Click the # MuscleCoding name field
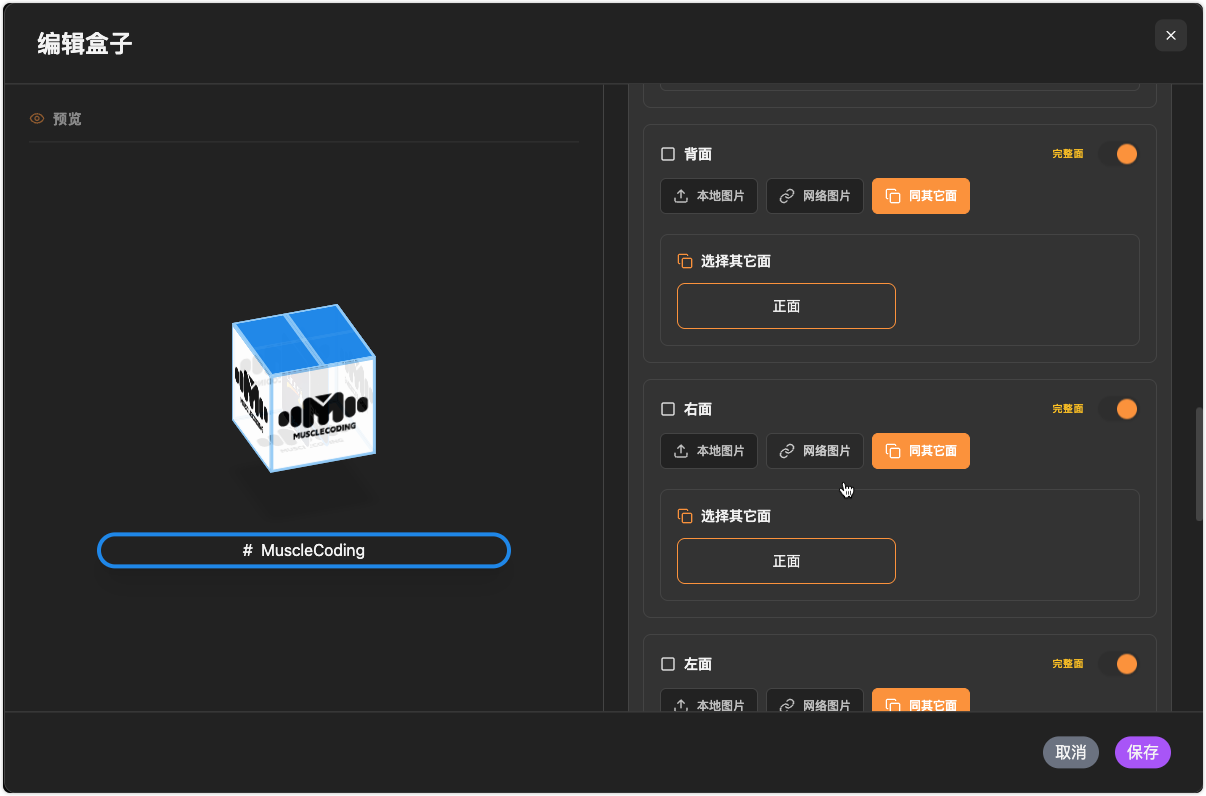The width and height of the screenshot is (1206, 796). coord(304,551)
